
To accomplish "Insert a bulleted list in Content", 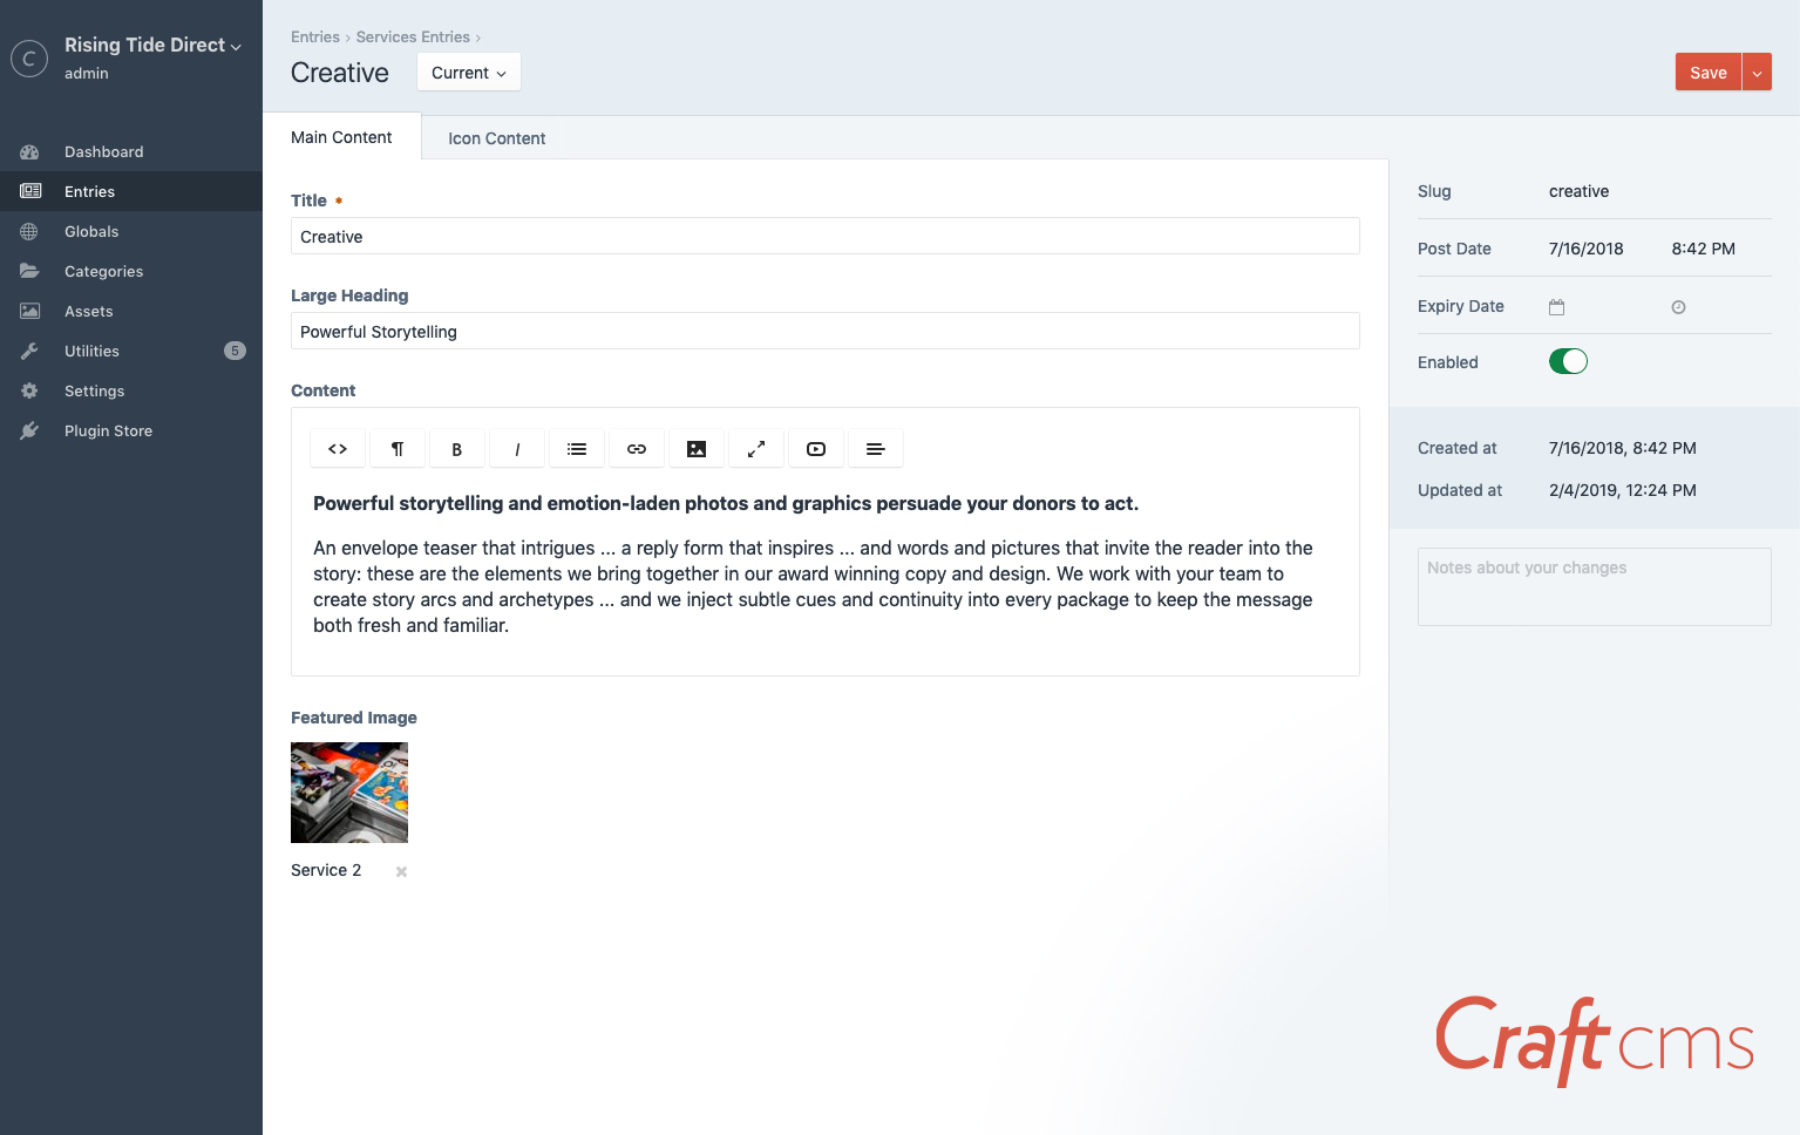I will 576,449.
